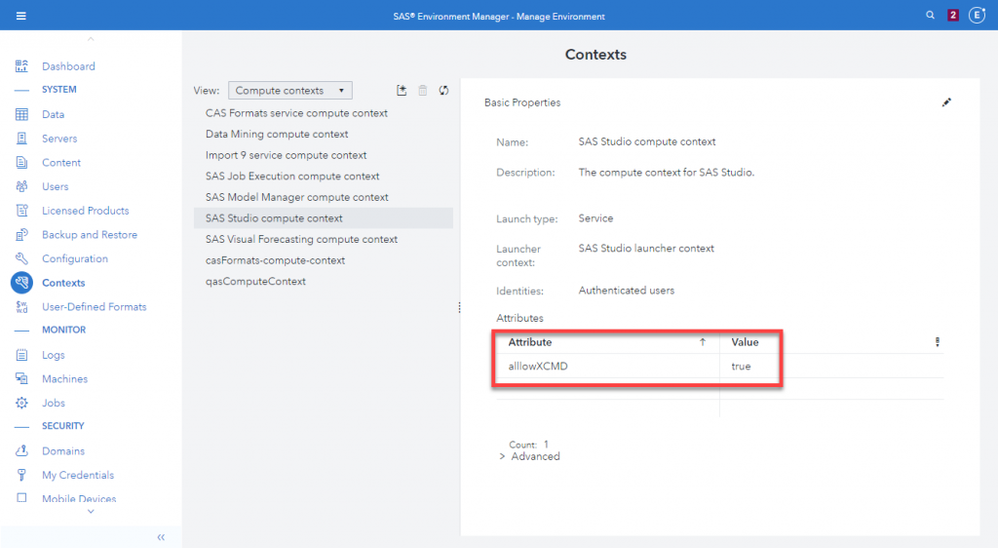Select SAS Job Execution compute context

(x=323, y=176)
